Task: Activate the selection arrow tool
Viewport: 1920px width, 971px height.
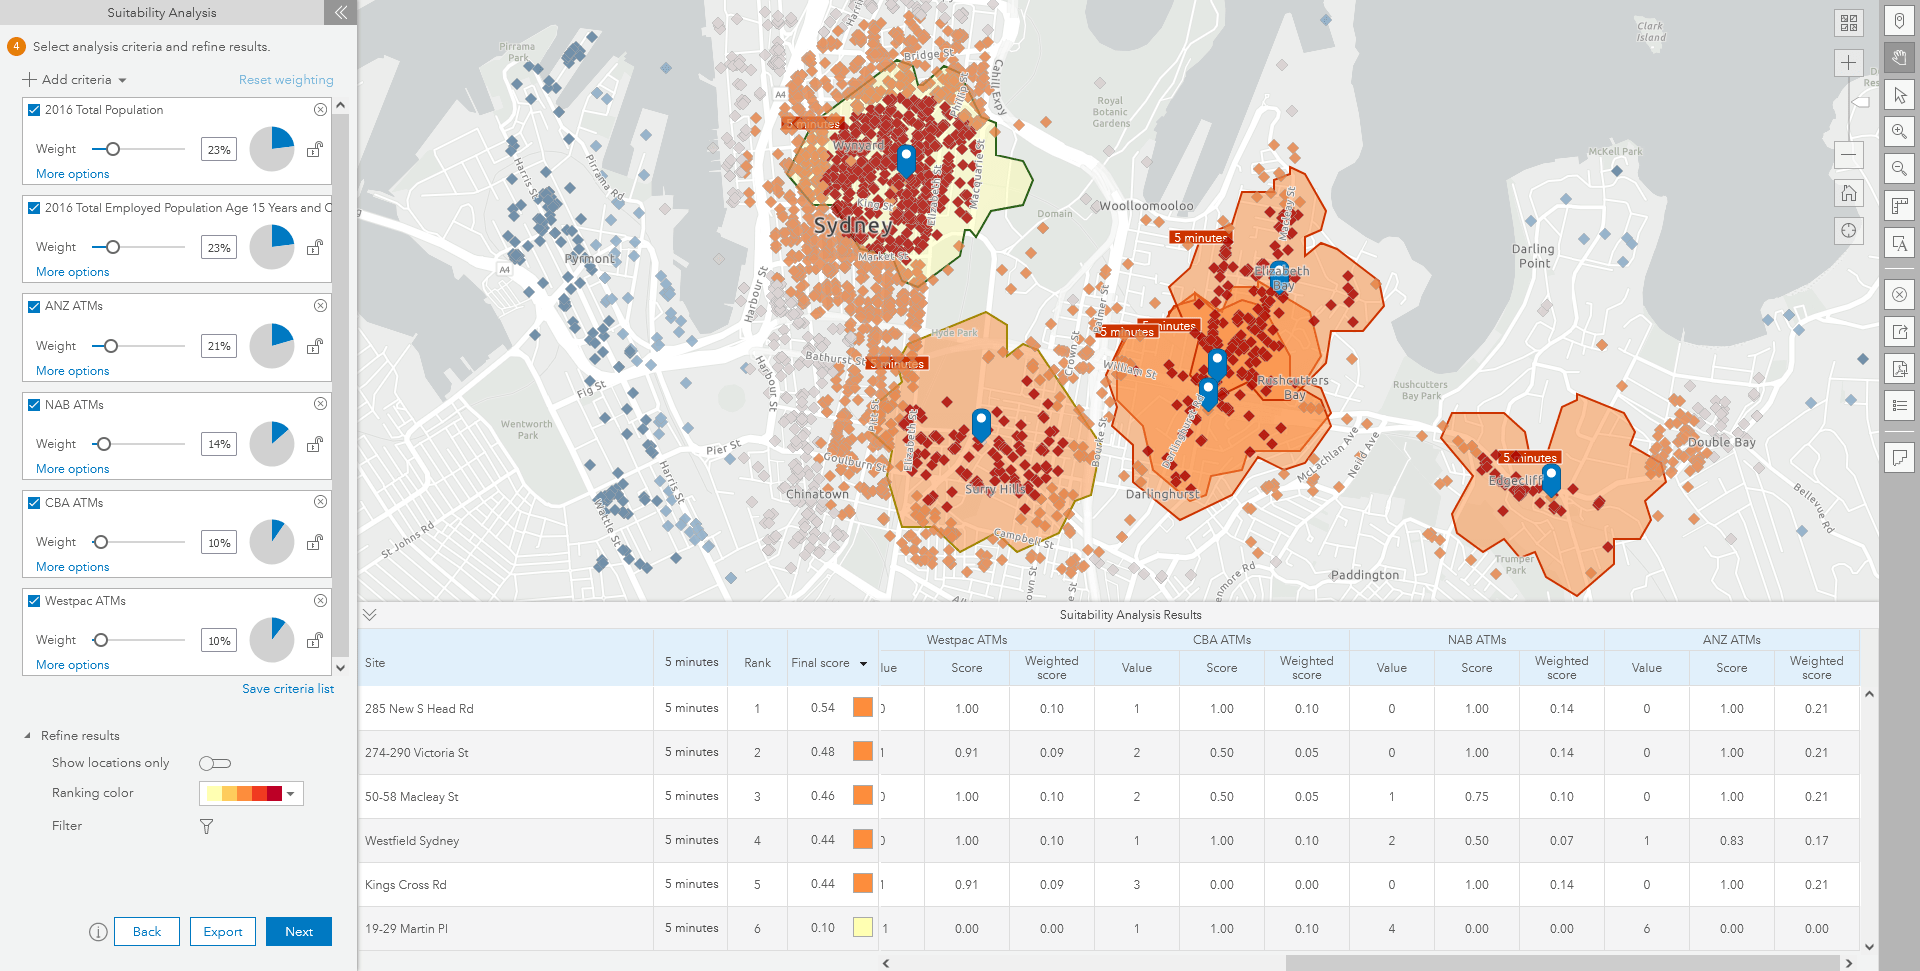Action: click(x=1898, y=94)
